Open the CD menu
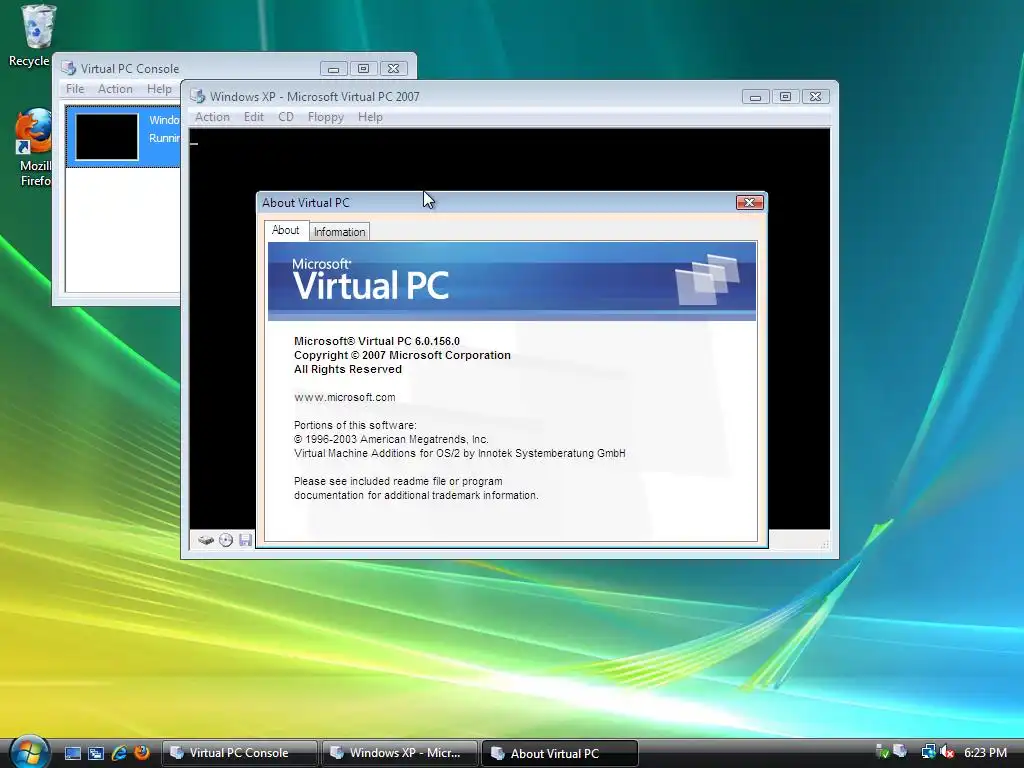The height and width of the screenshot is (768, 1024). 285,117
